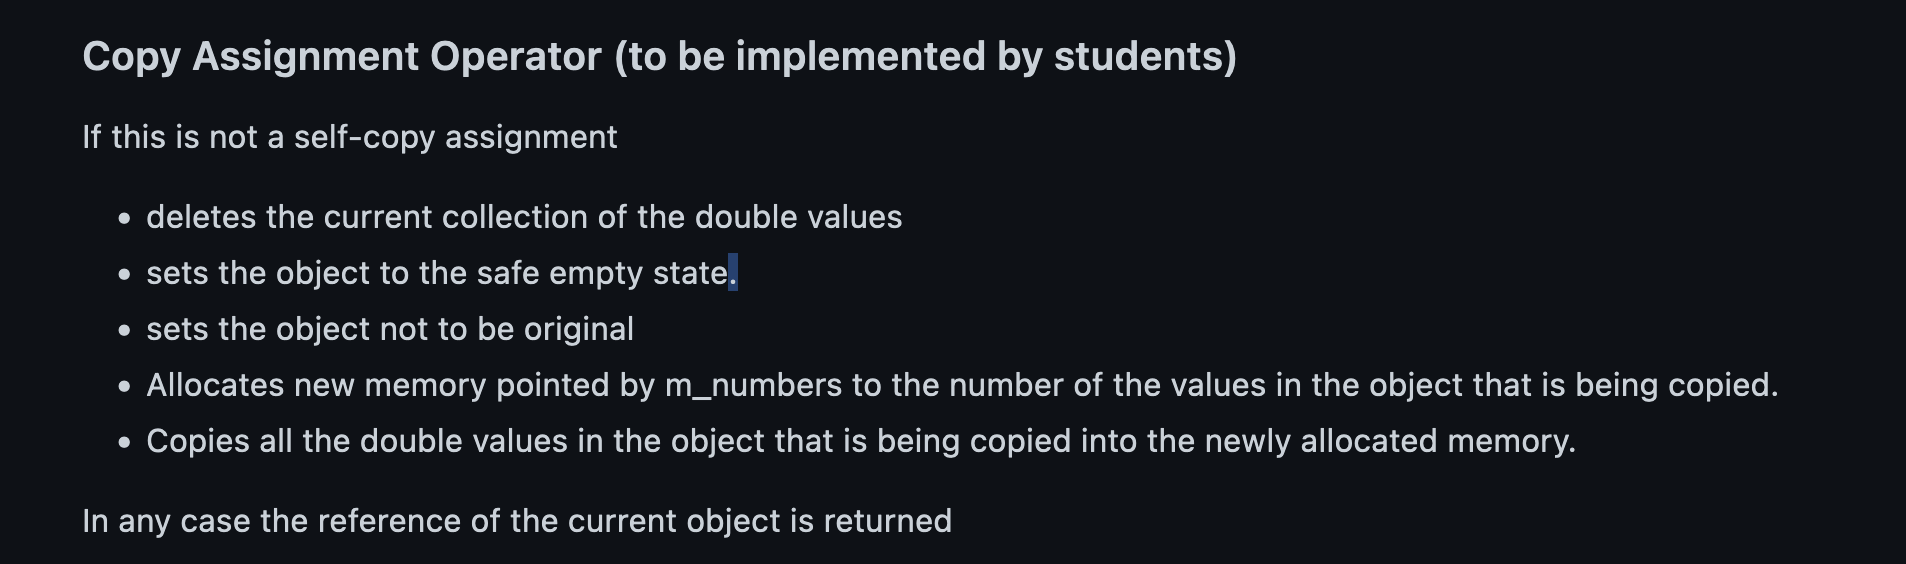Image resolution: width=1906 pixels, height=564 pixels.
Task: Click the "sets the object to the safe empty state" line
Action: [437, 273]
